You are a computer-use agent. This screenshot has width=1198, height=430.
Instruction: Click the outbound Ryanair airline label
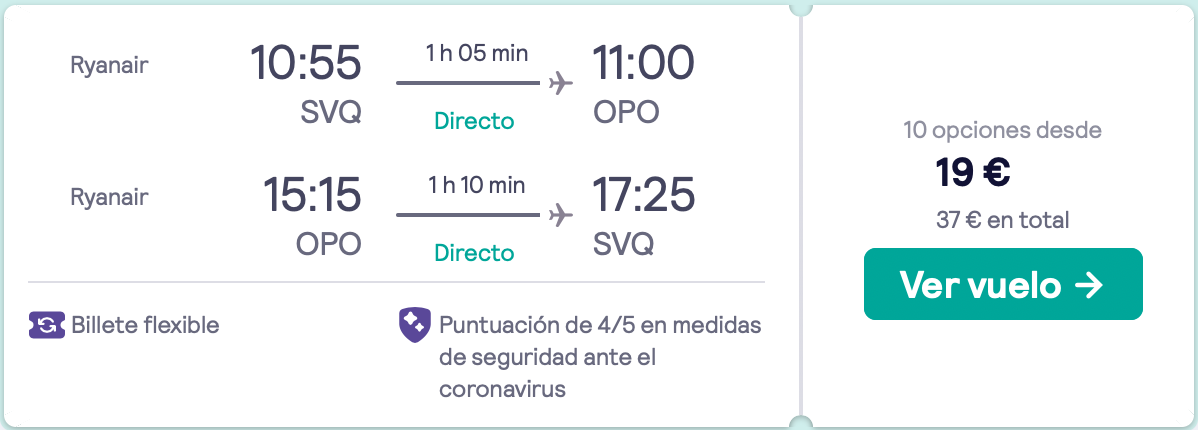109,66
